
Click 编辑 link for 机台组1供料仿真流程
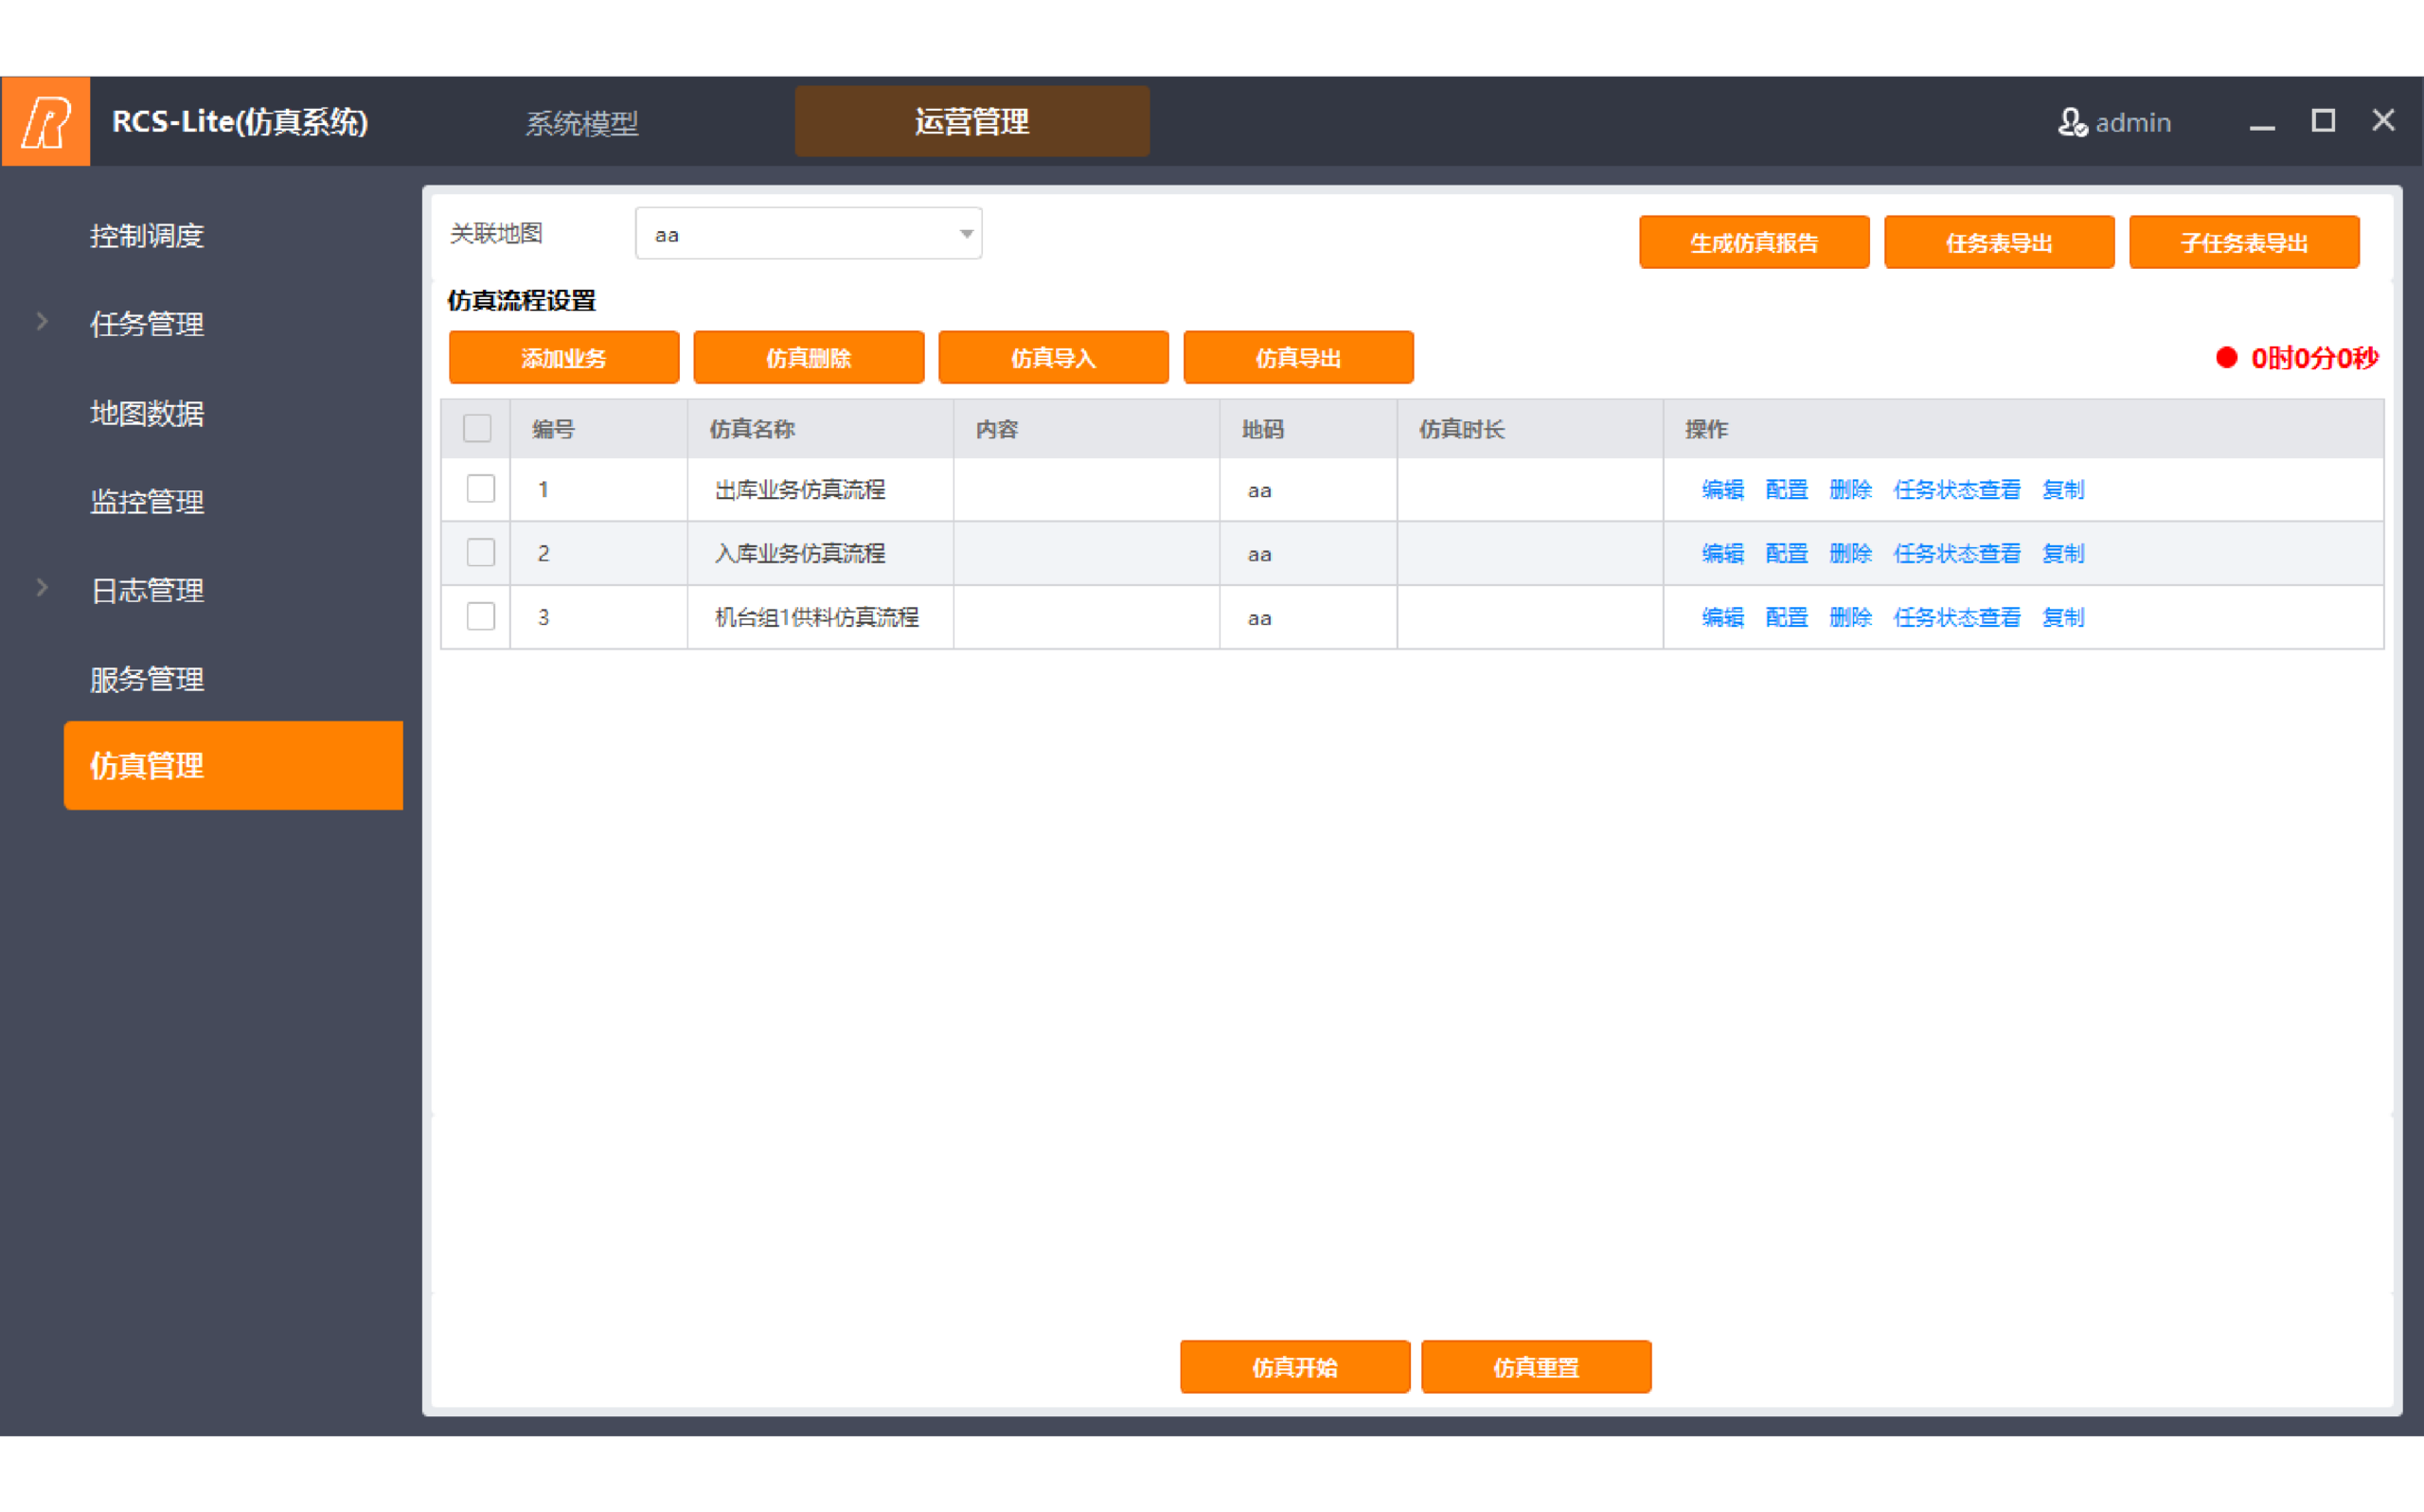(x=1722, y=617)
